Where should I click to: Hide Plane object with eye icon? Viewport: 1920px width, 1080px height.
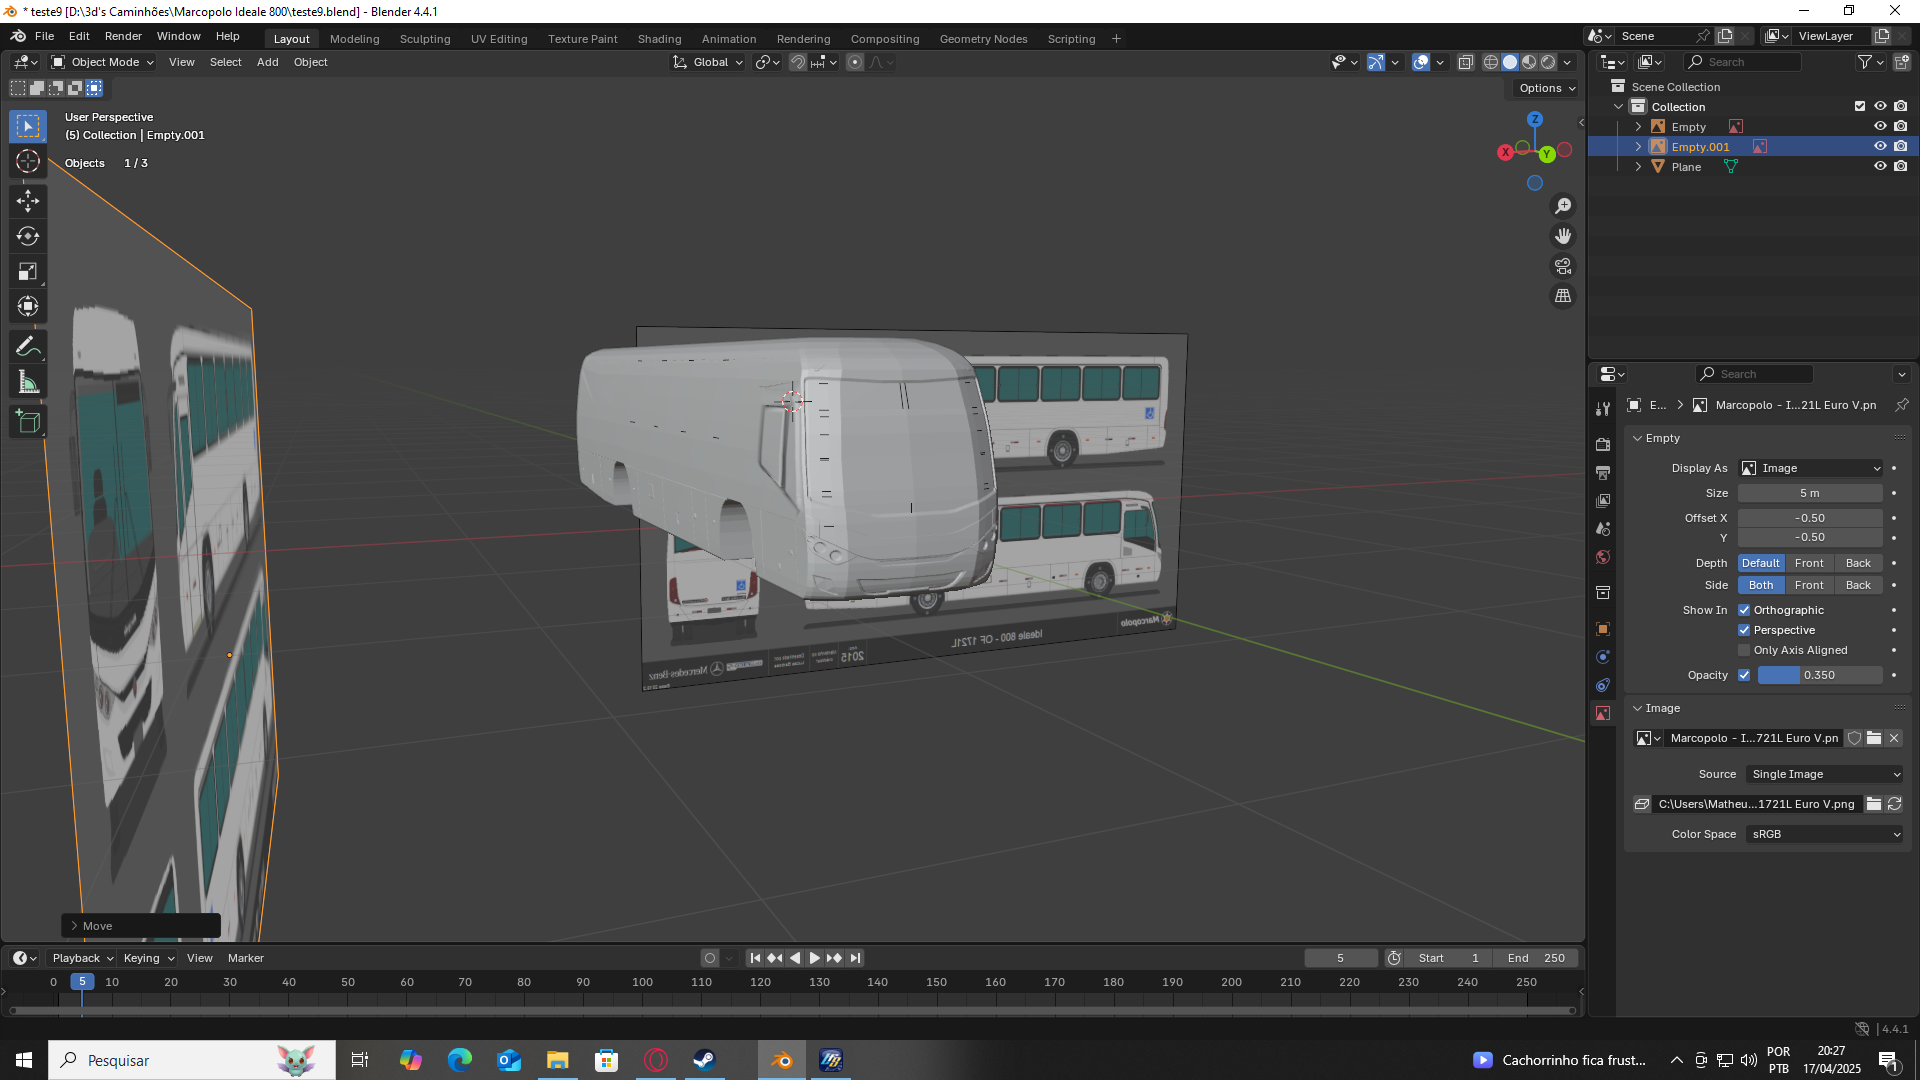pyautogui.click(x=1880, y=167)
